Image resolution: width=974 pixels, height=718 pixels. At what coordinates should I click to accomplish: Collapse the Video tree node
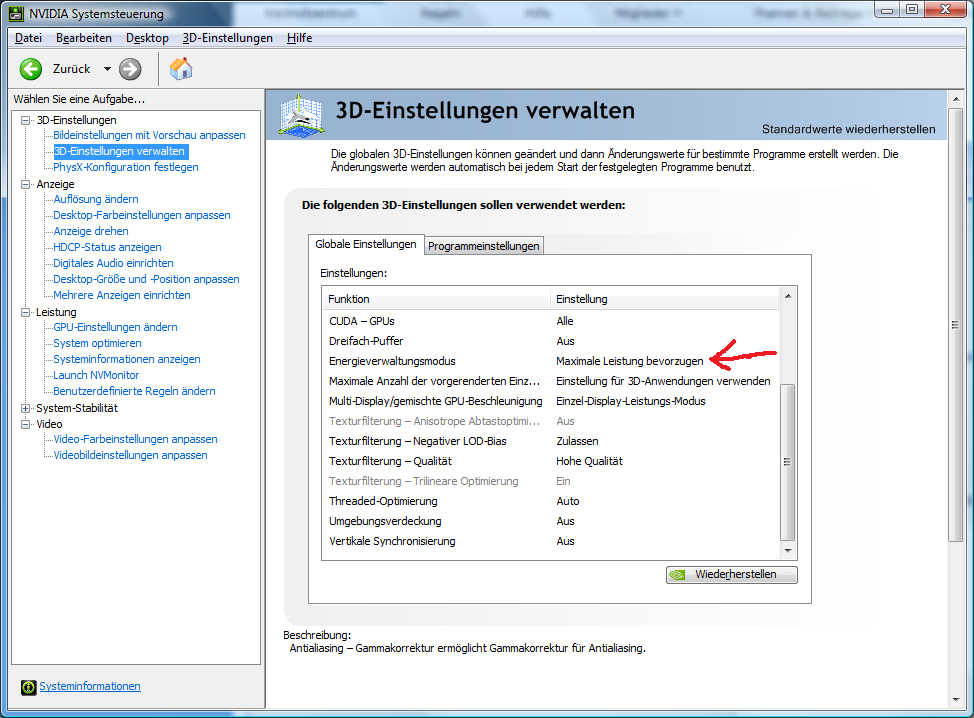click(x=25, y=424)
